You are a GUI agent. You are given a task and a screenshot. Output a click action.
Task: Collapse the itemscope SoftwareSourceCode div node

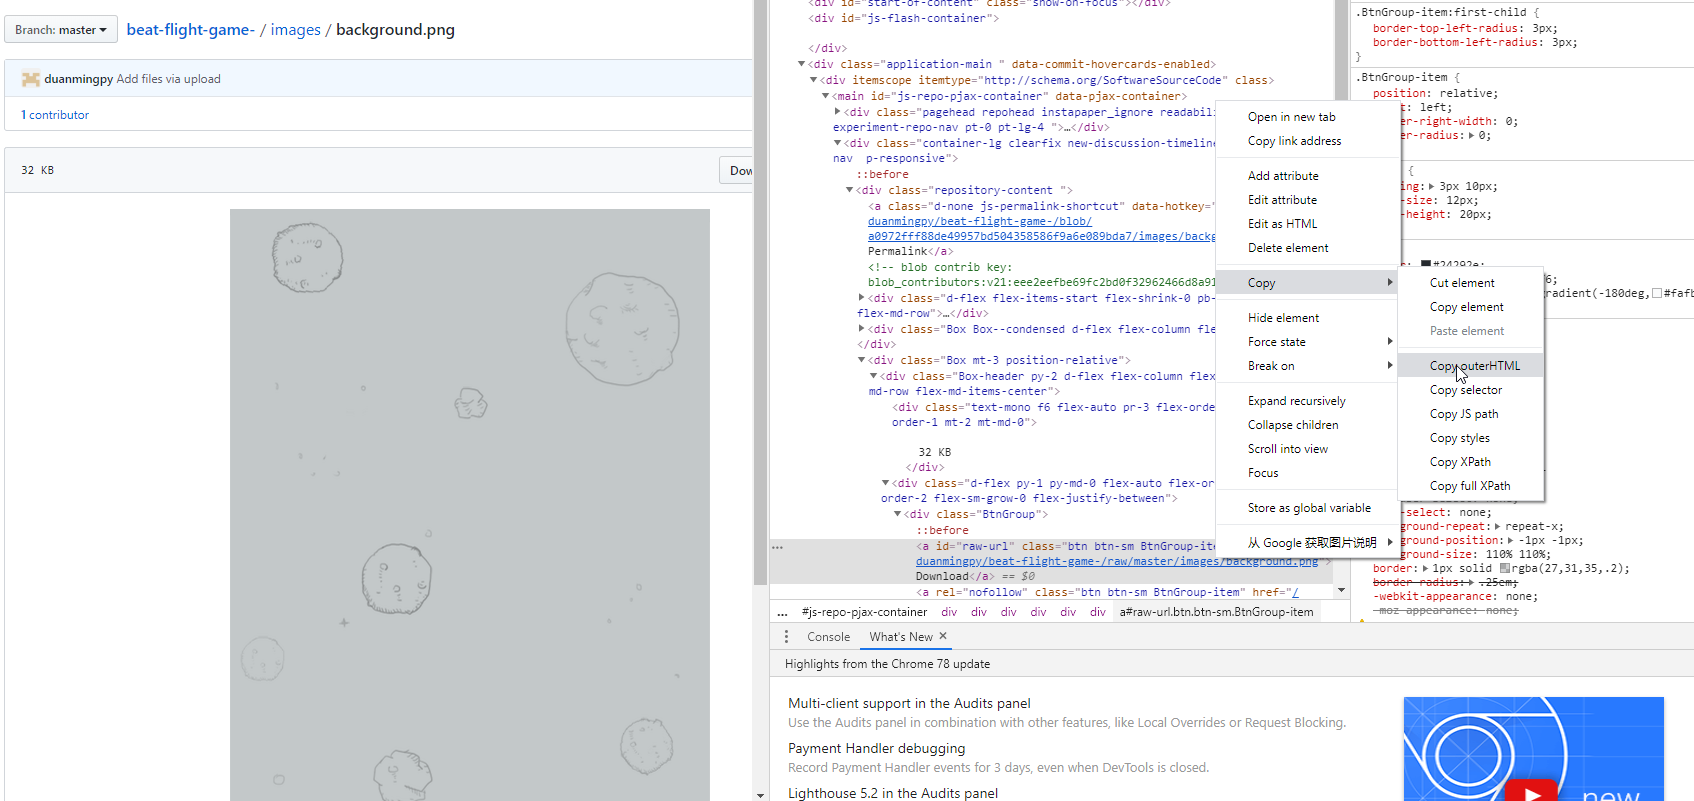click(x=814, y=80)
